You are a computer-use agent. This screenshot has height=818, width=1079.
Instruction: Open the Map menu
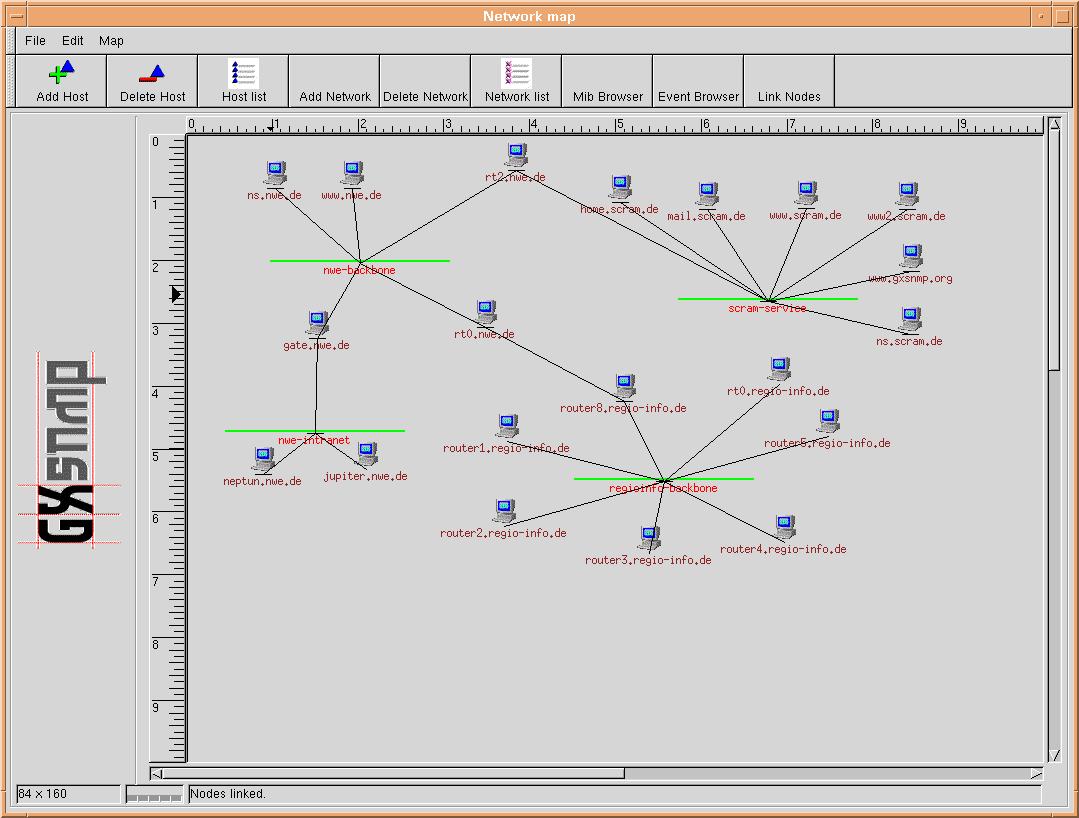coord(111,41)
